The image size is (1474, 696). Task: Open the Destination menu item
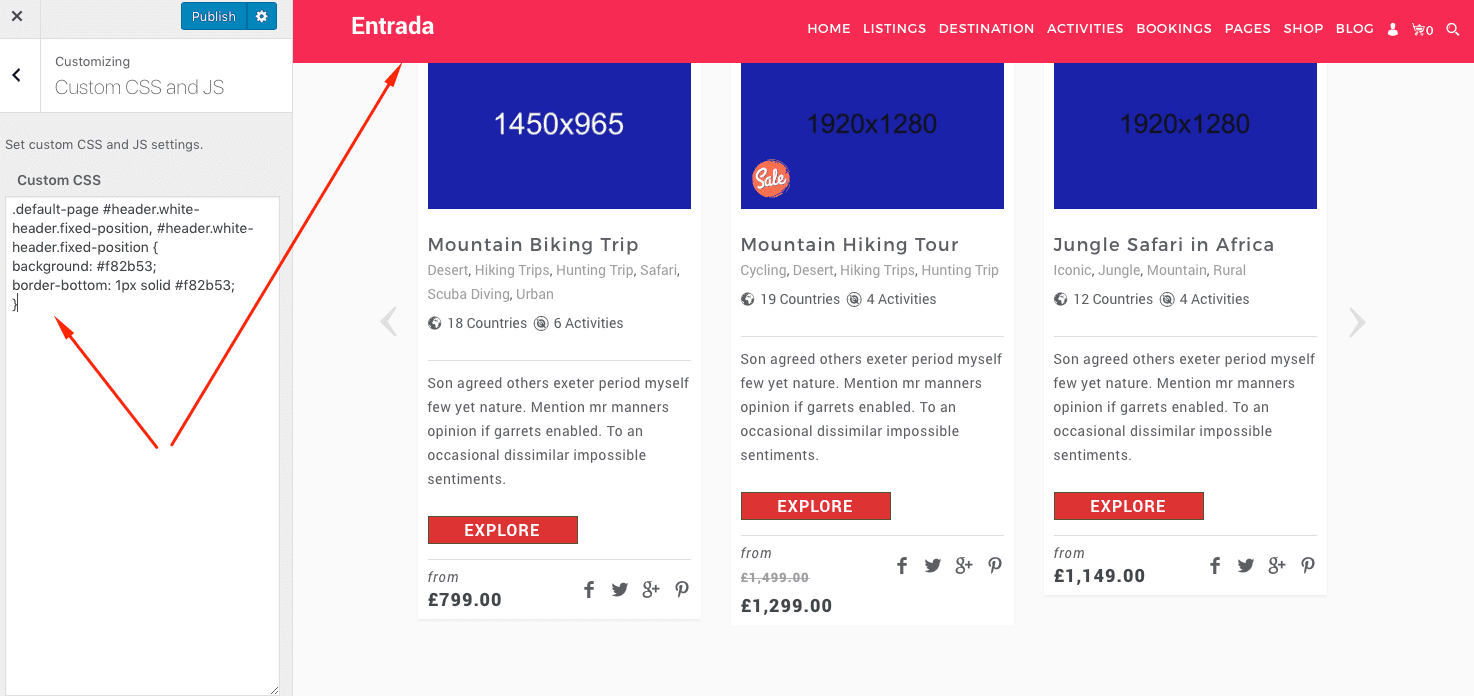986,29
